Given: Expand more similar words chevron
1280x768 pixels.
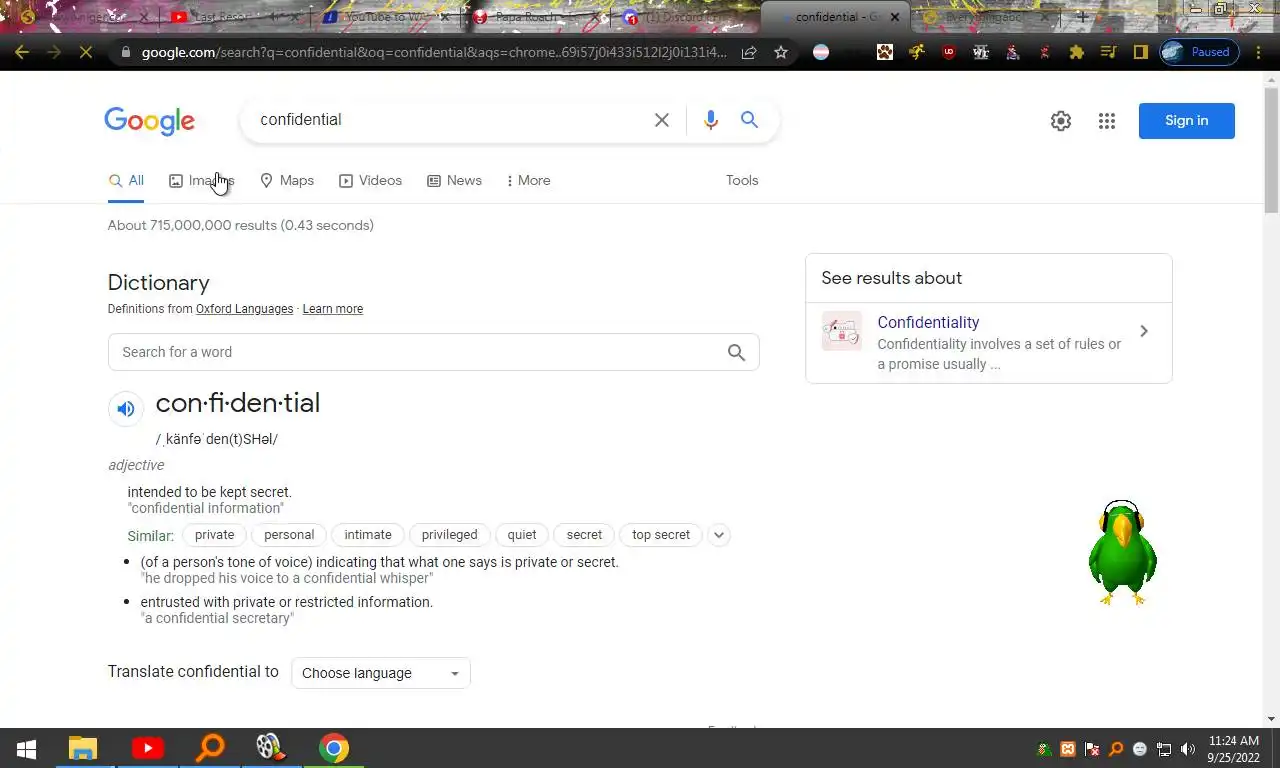Looking at the screenshot, I should point(718,535).
